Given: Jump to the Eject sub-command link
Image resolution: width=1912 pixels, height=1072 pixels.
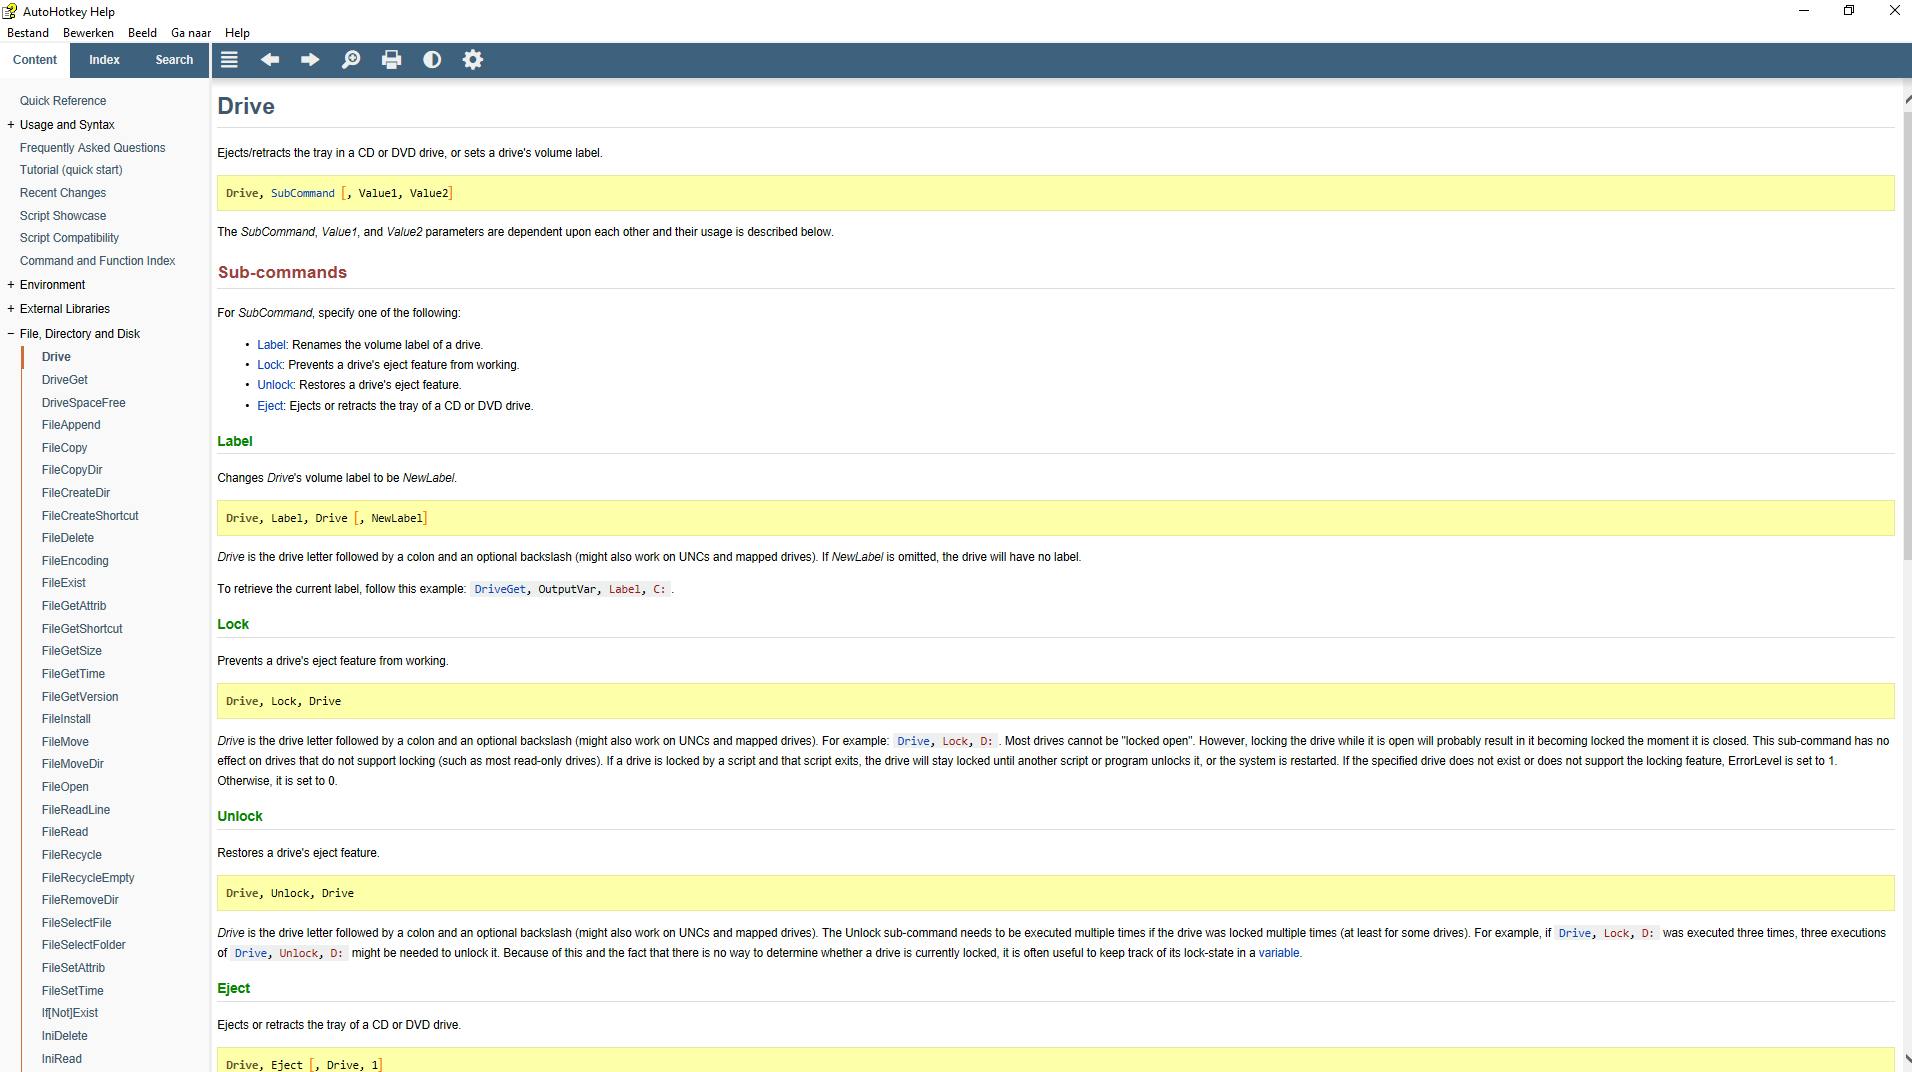Looking at the screenshot, I should point(270,406).
